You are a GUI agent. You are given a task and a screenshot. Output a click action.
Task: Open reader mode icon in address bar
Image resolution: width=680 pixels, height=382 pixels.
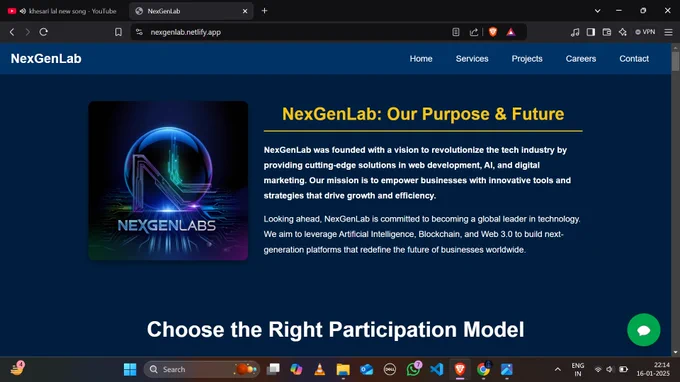[x=455, y=32]
